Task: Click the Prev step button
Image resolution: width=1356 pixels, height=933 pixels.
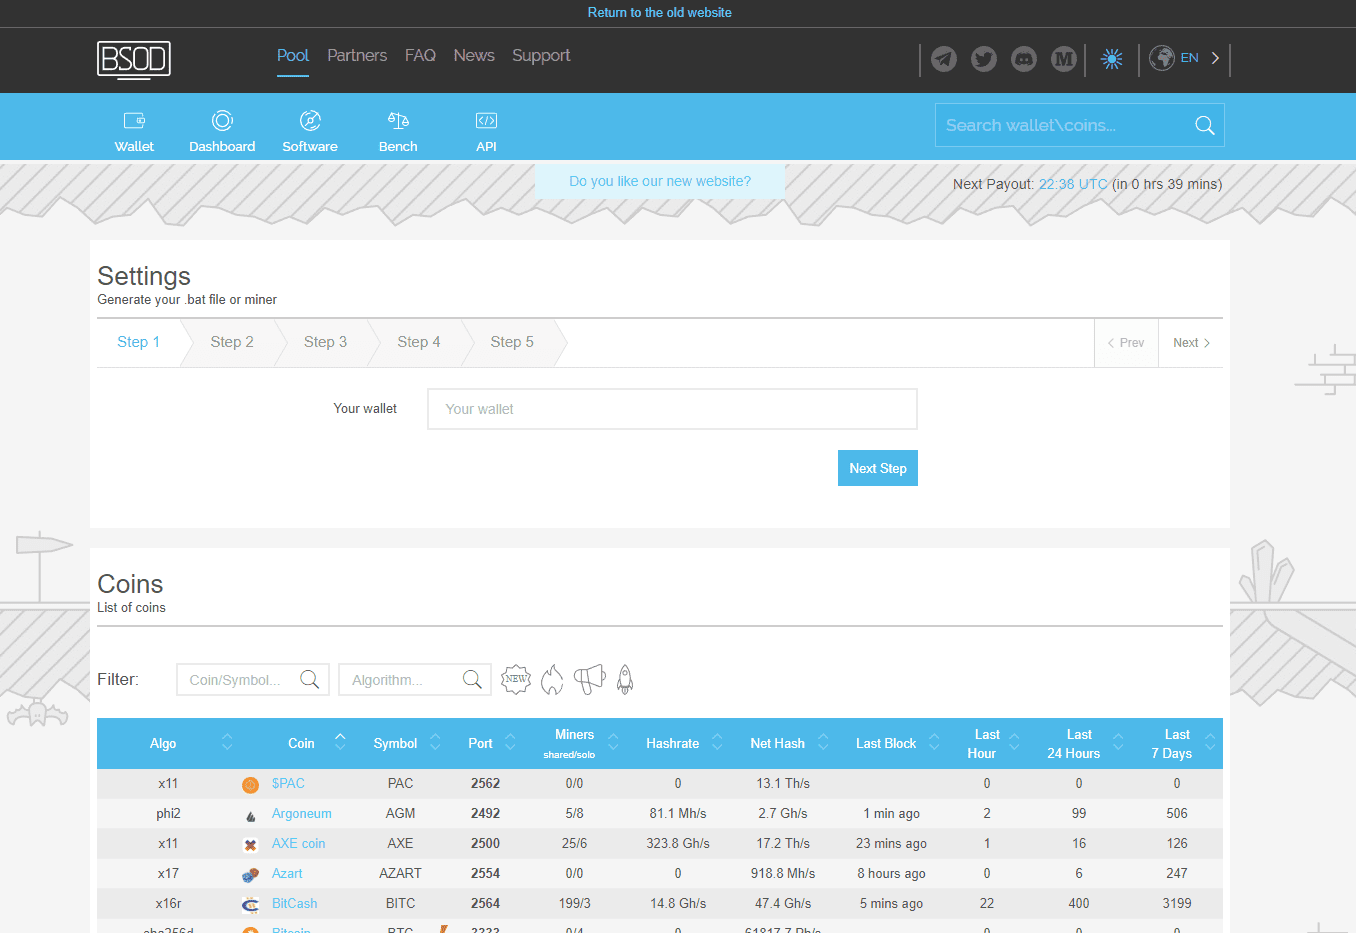Action: (1126, 343)
